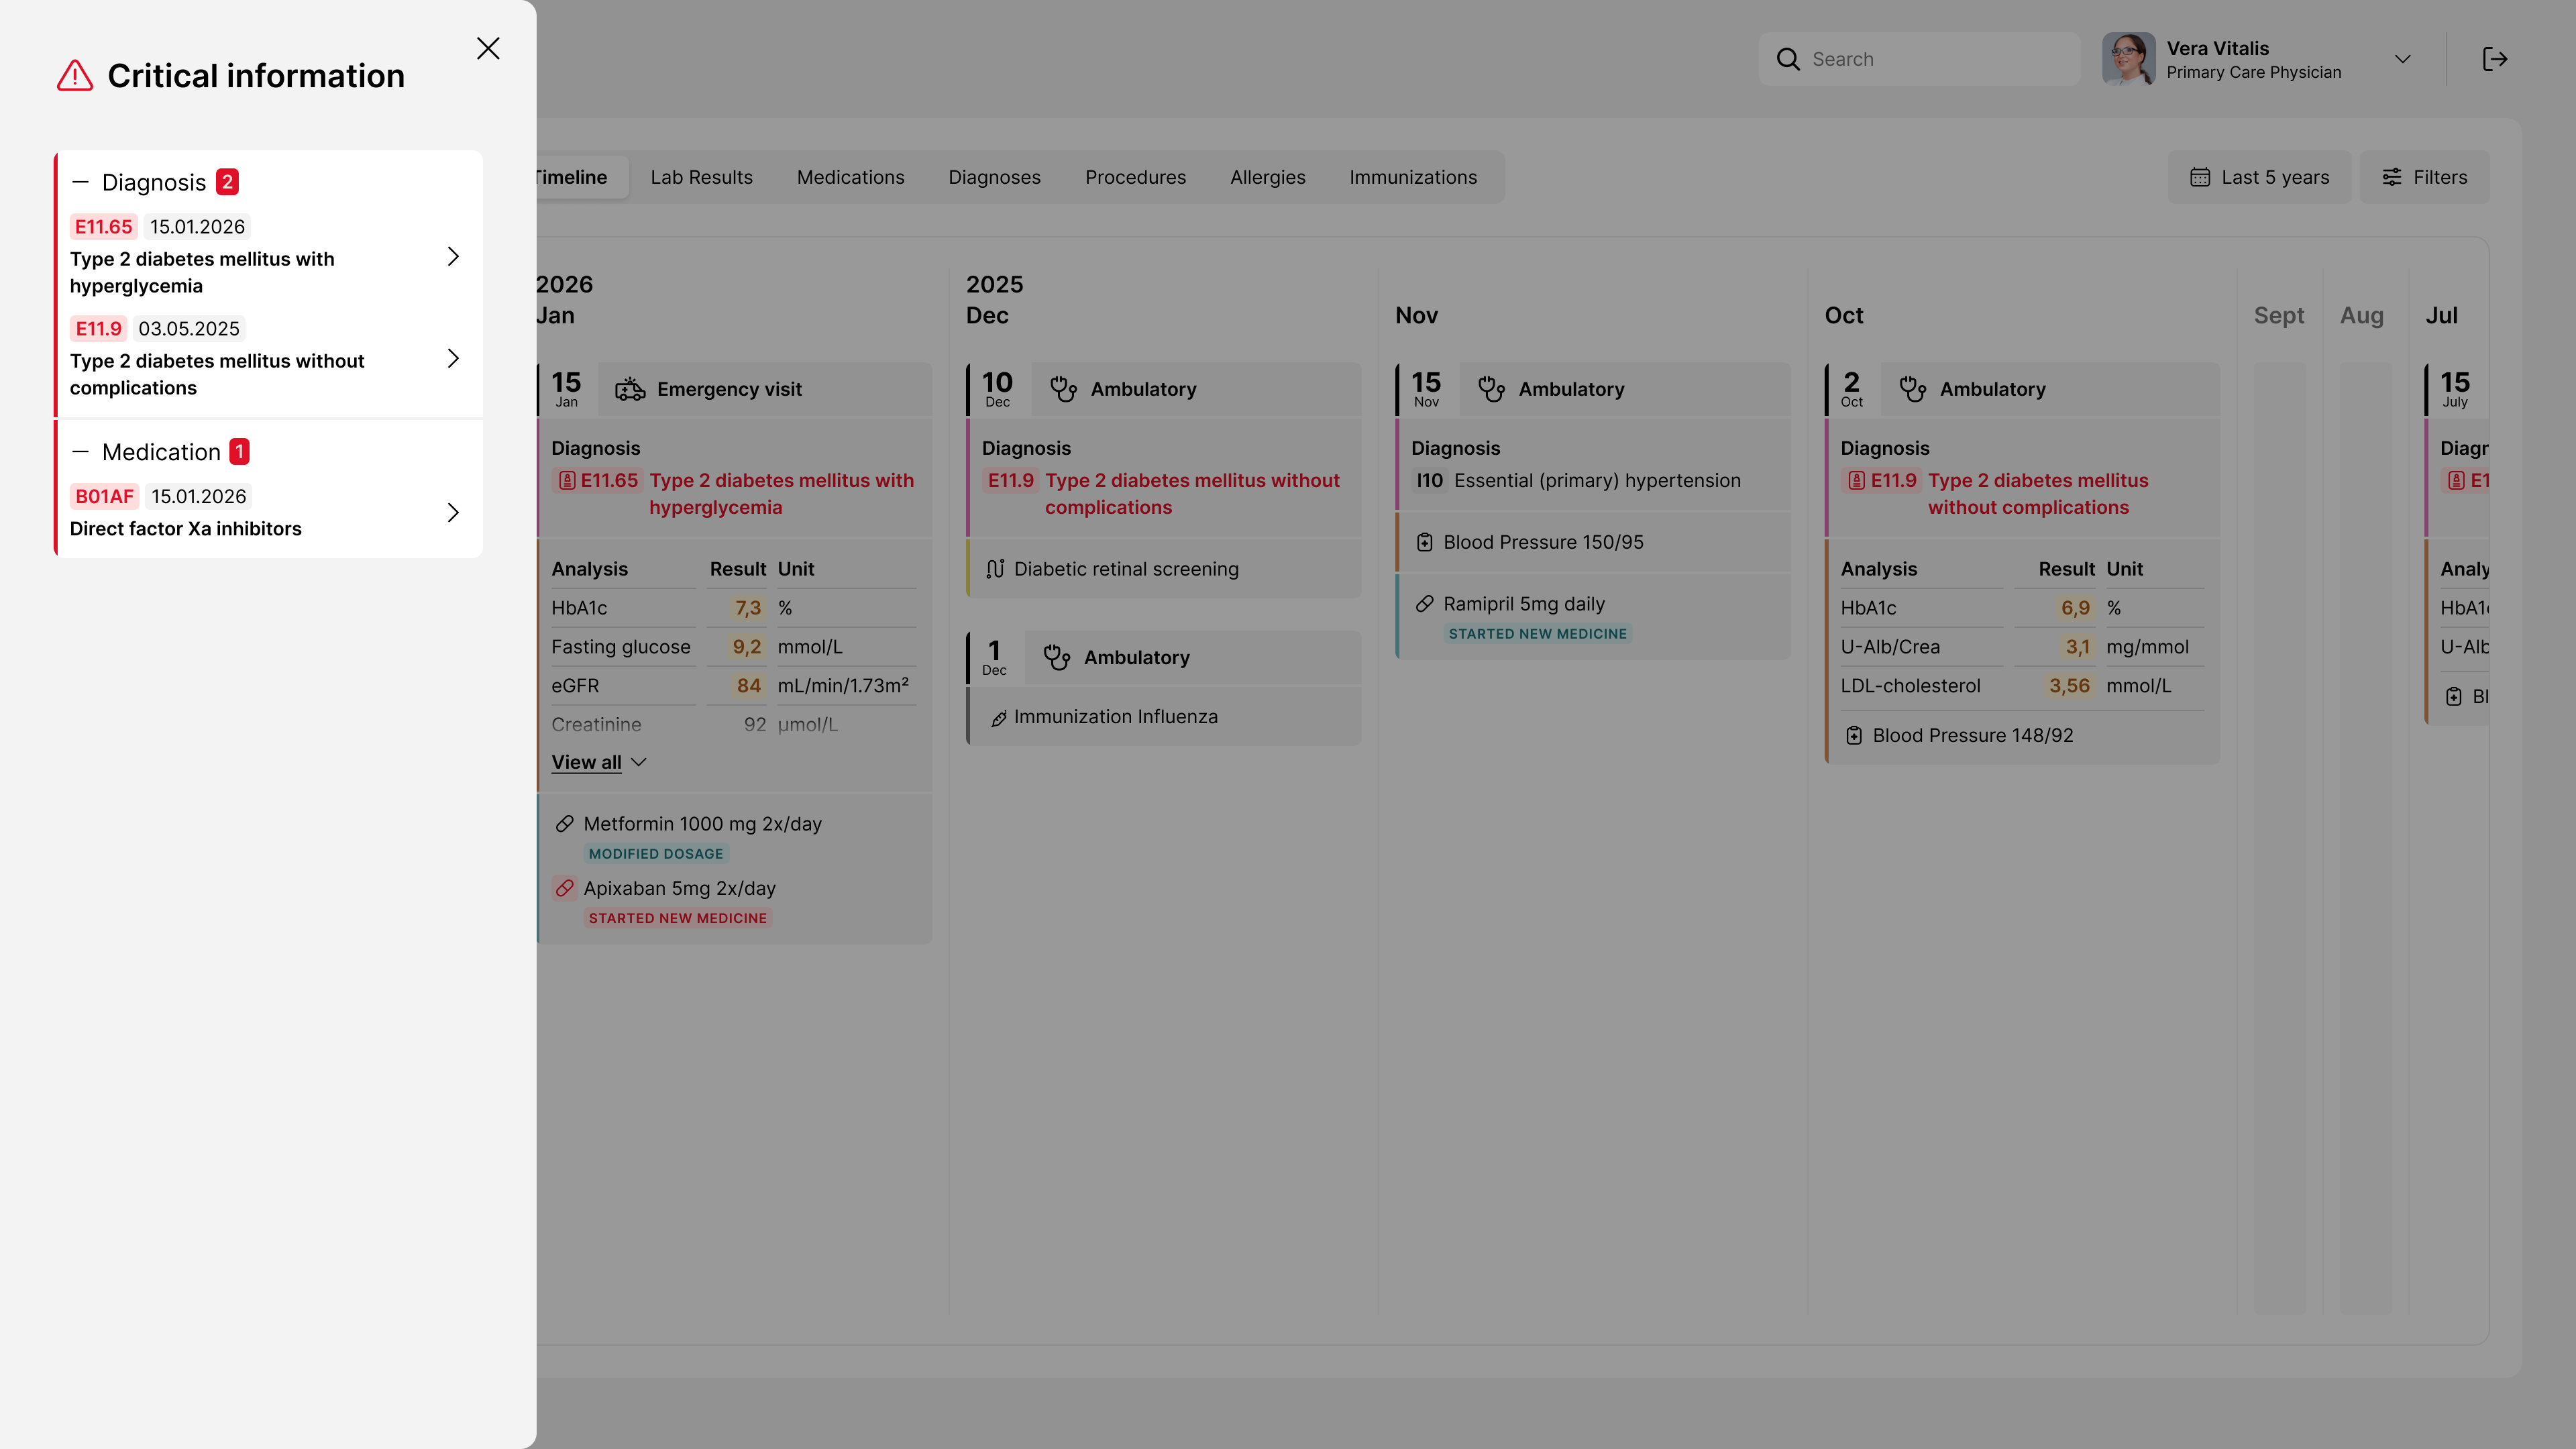Click the Apixaban pill icon
This screenshot has width=2576, height=1449.
(565, 888)
